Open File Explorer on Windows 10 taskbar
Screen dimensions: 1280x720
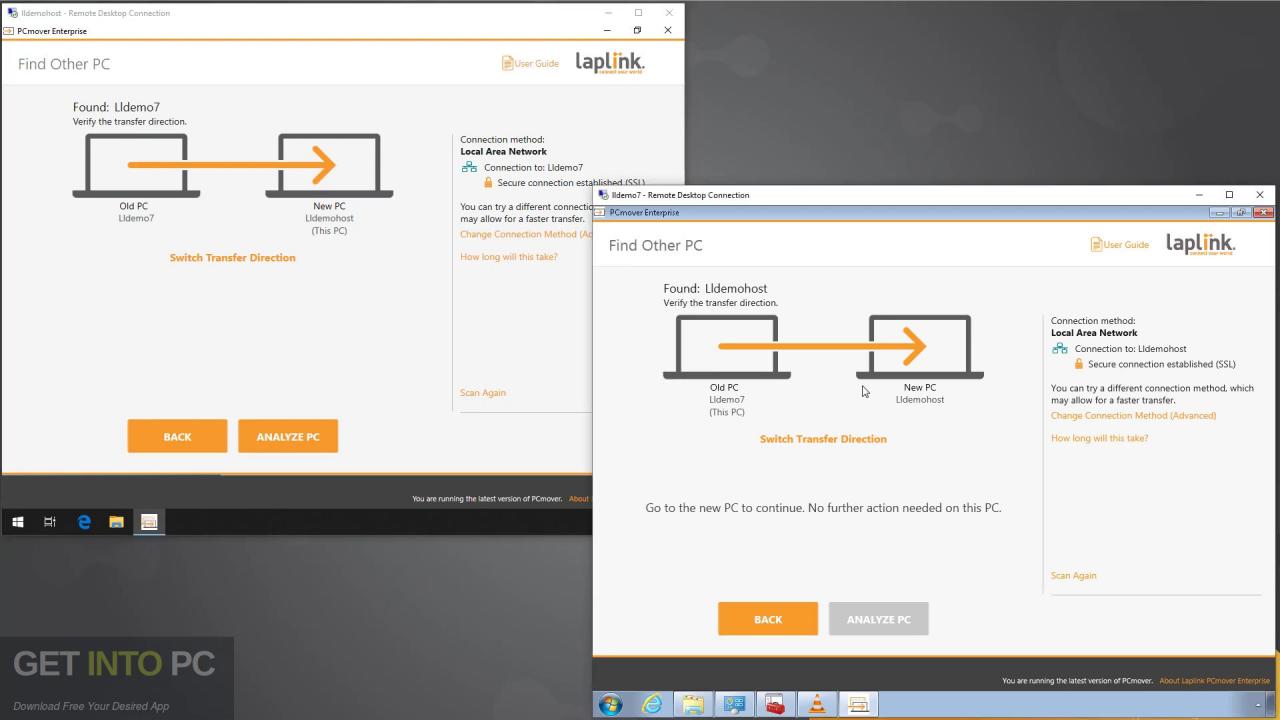click(116, 521)
